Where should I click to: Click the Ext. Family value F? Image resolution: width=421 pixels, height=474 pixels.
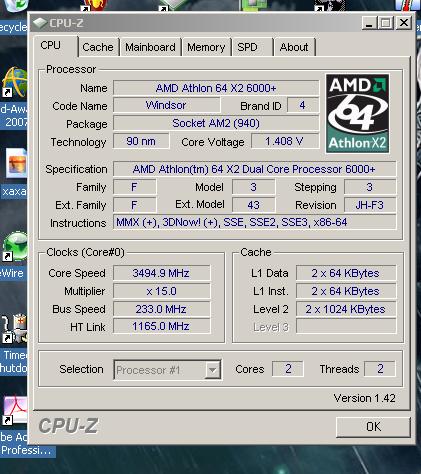[135, 205]
